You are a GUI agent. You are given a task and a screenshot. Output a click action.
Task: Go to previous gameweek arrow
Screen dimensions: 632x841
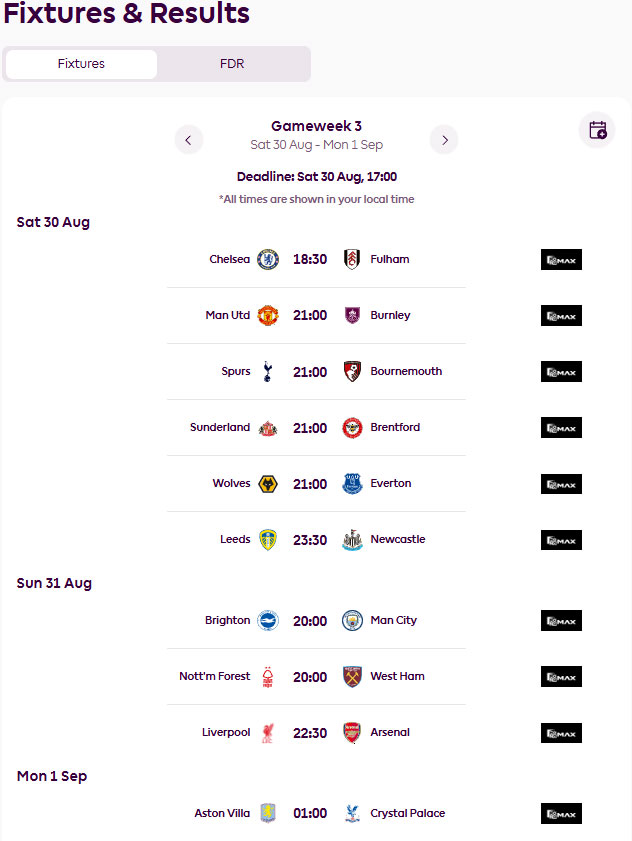tap(188, 140)
